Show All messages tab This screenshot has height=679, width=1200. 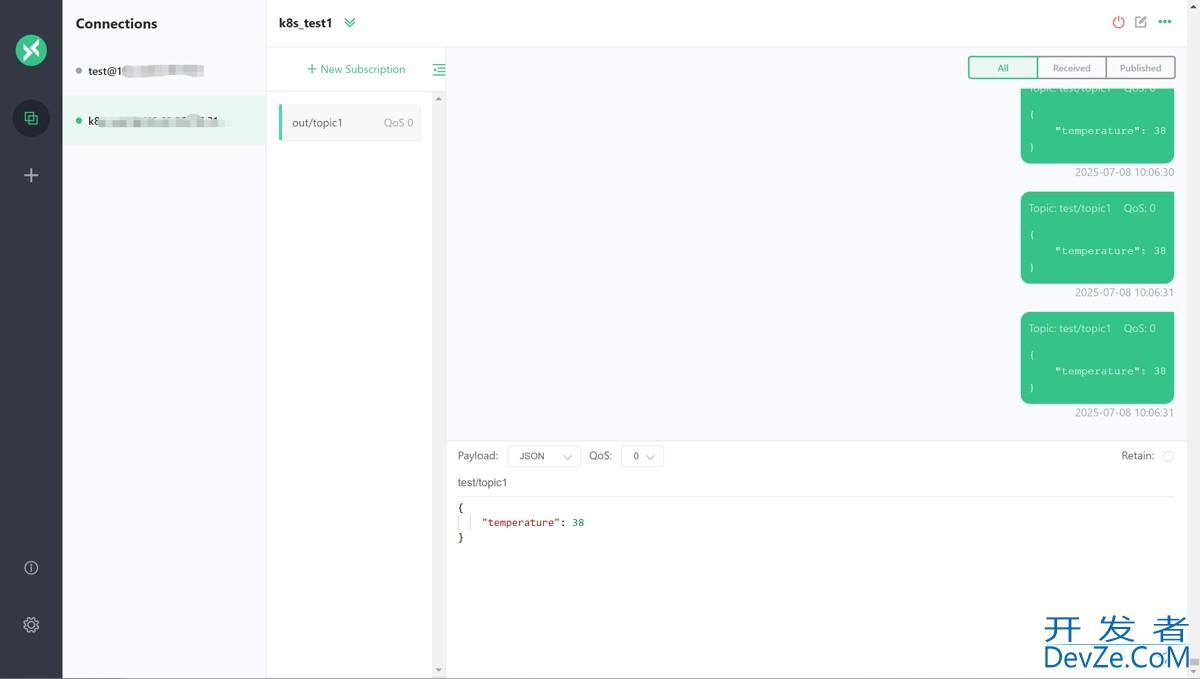click(1003, 68)
